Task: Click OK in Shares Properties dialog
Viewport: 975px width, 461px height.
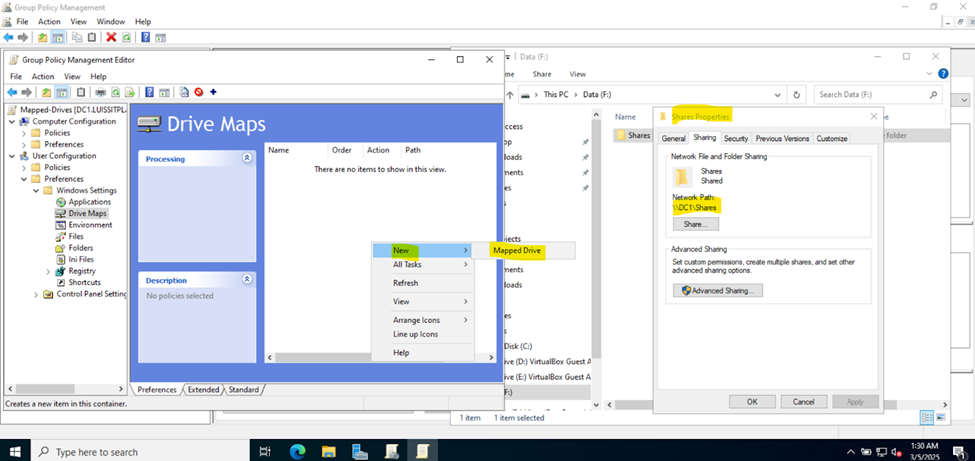Action: tap(752, 402)
